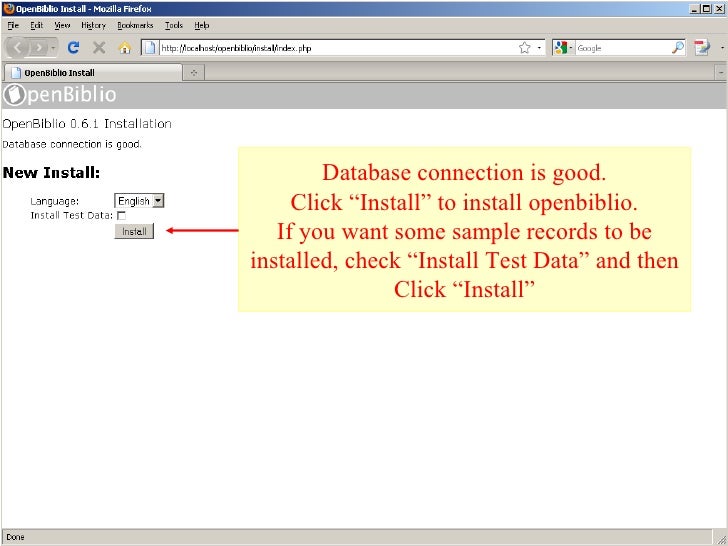Image resolution: width=728 pixels, height=546 pixels.
Task: Open the navigation history dropdown arrow
Action: tap(53, 47)
